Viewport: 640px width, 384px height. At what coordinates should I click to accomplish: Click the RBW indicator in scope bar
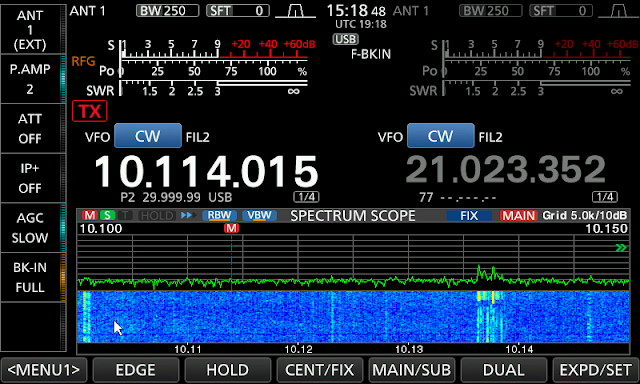tap(219, 215)
